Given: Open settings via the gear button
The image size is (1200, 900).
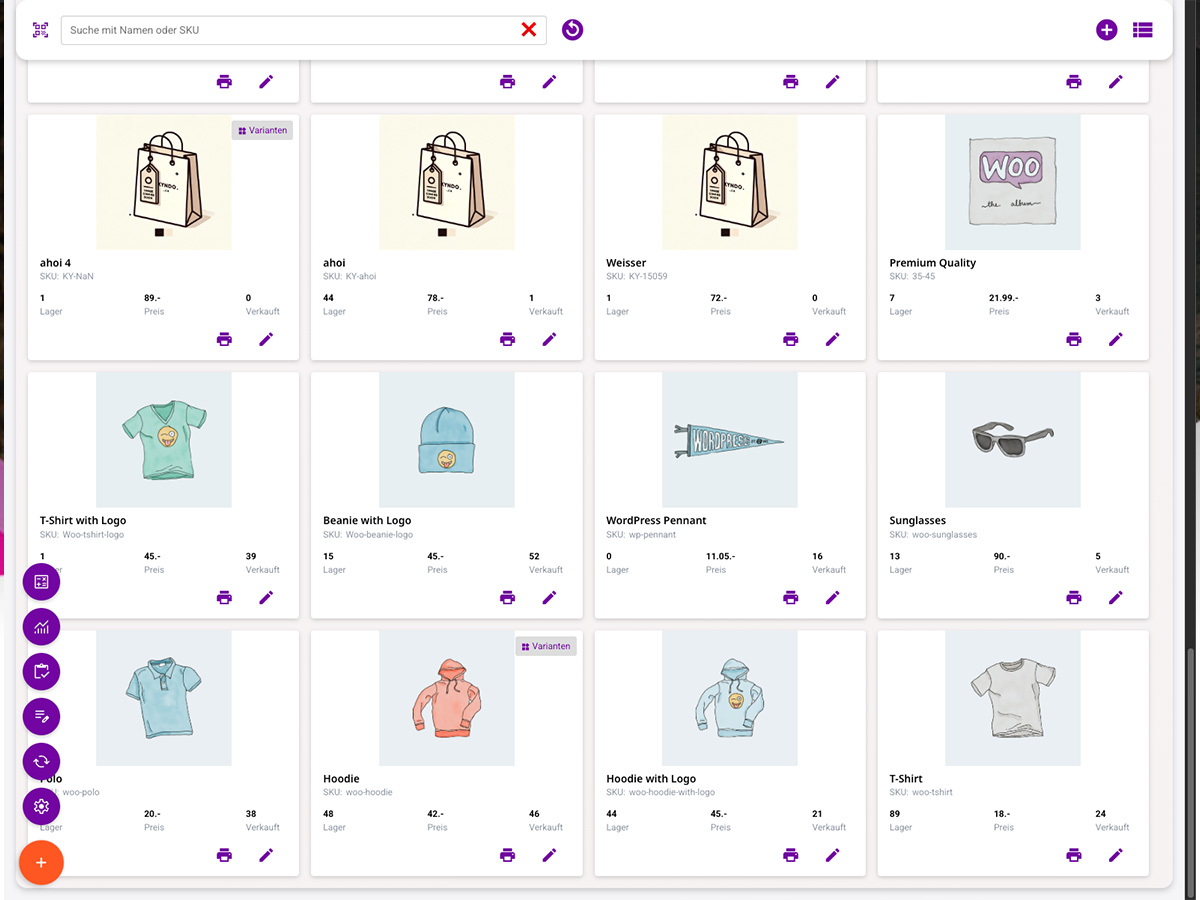Looking at the screenshot, I should click(x=41, y=806).
